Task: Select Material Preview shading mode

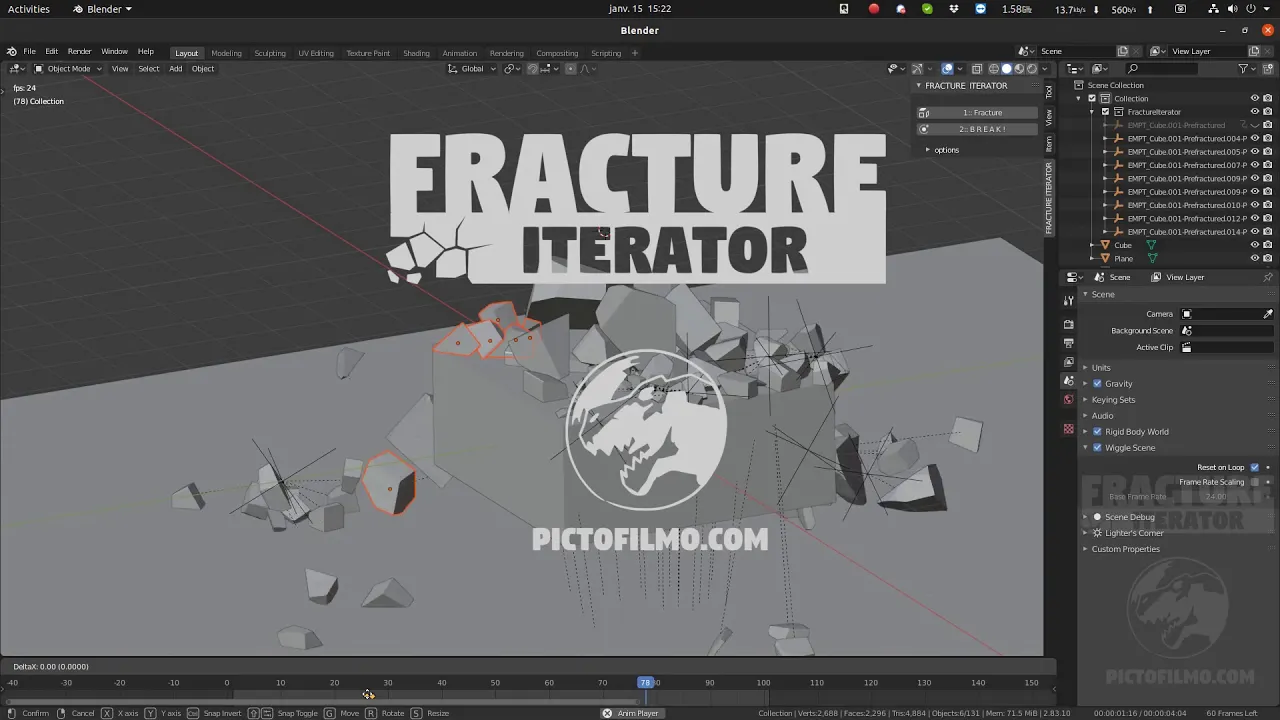Action: click(x=1019, y=68)
